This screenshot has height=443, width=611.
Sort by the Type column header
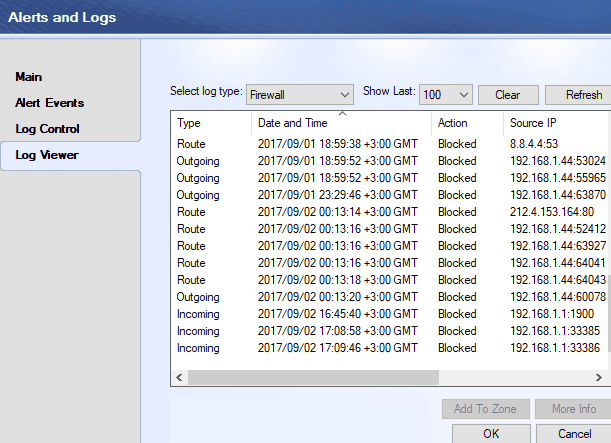pos(190,123)
